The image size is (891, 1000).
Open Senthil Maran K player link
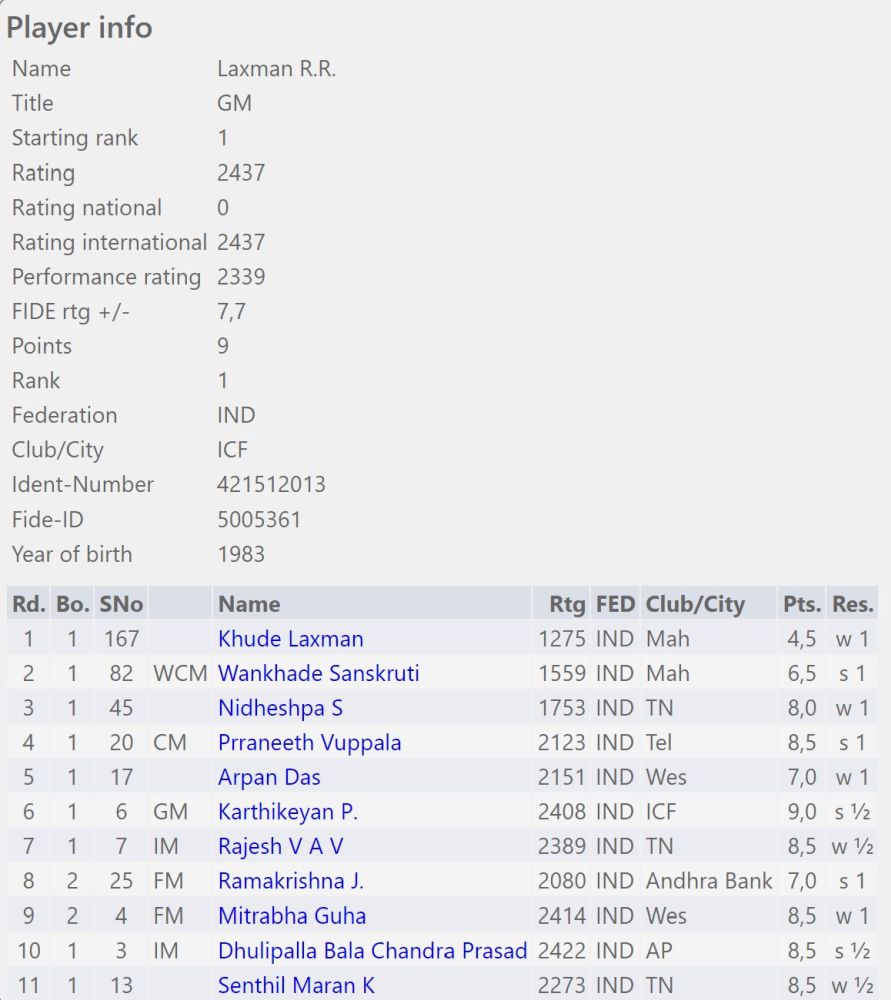[296, 985]
